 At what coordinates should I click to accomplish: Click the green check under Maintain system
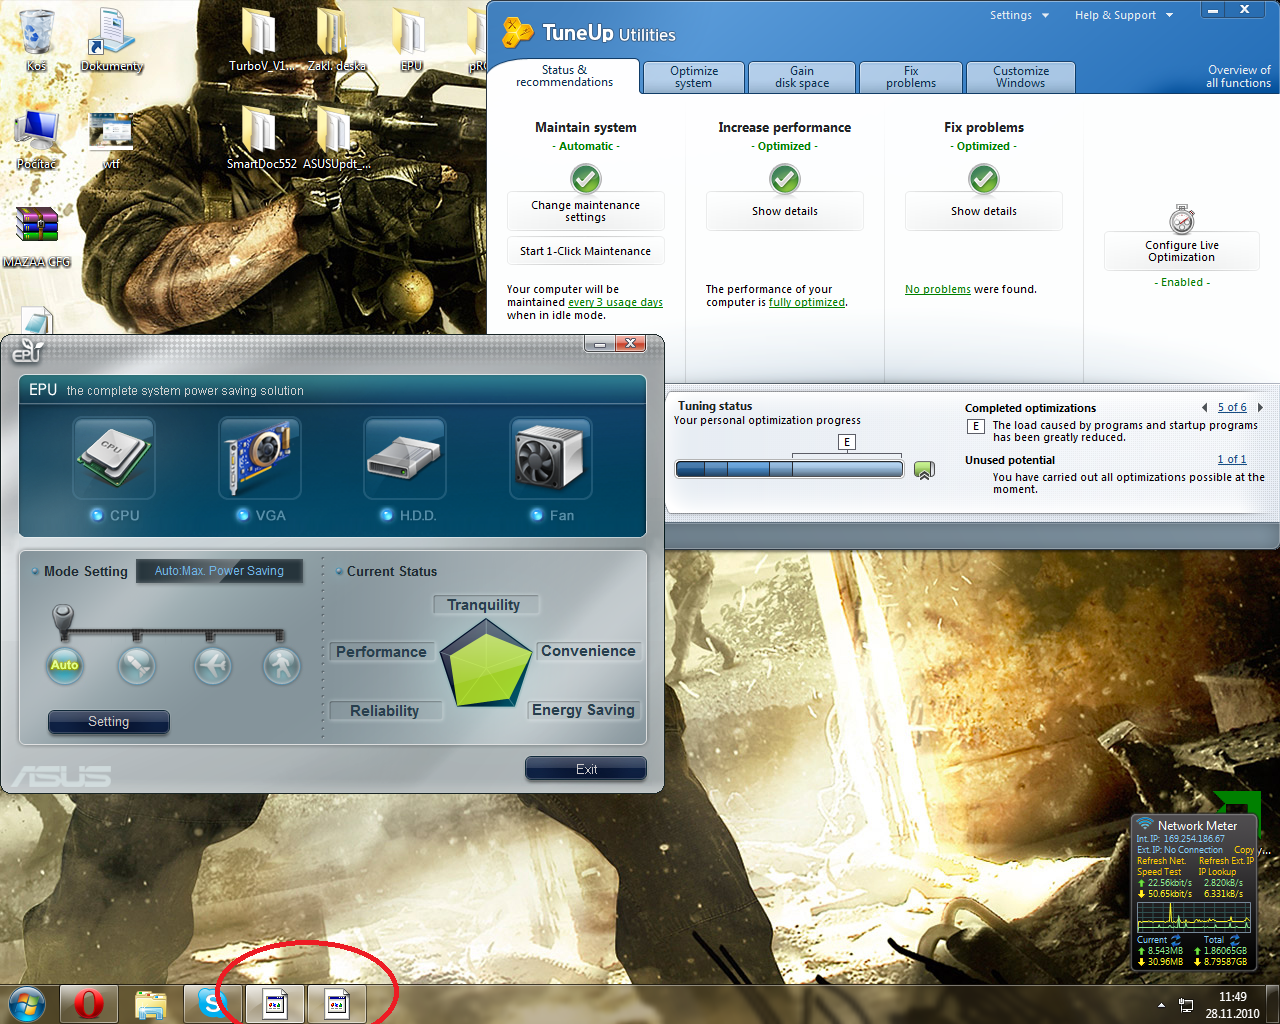(x=586, y=179)
